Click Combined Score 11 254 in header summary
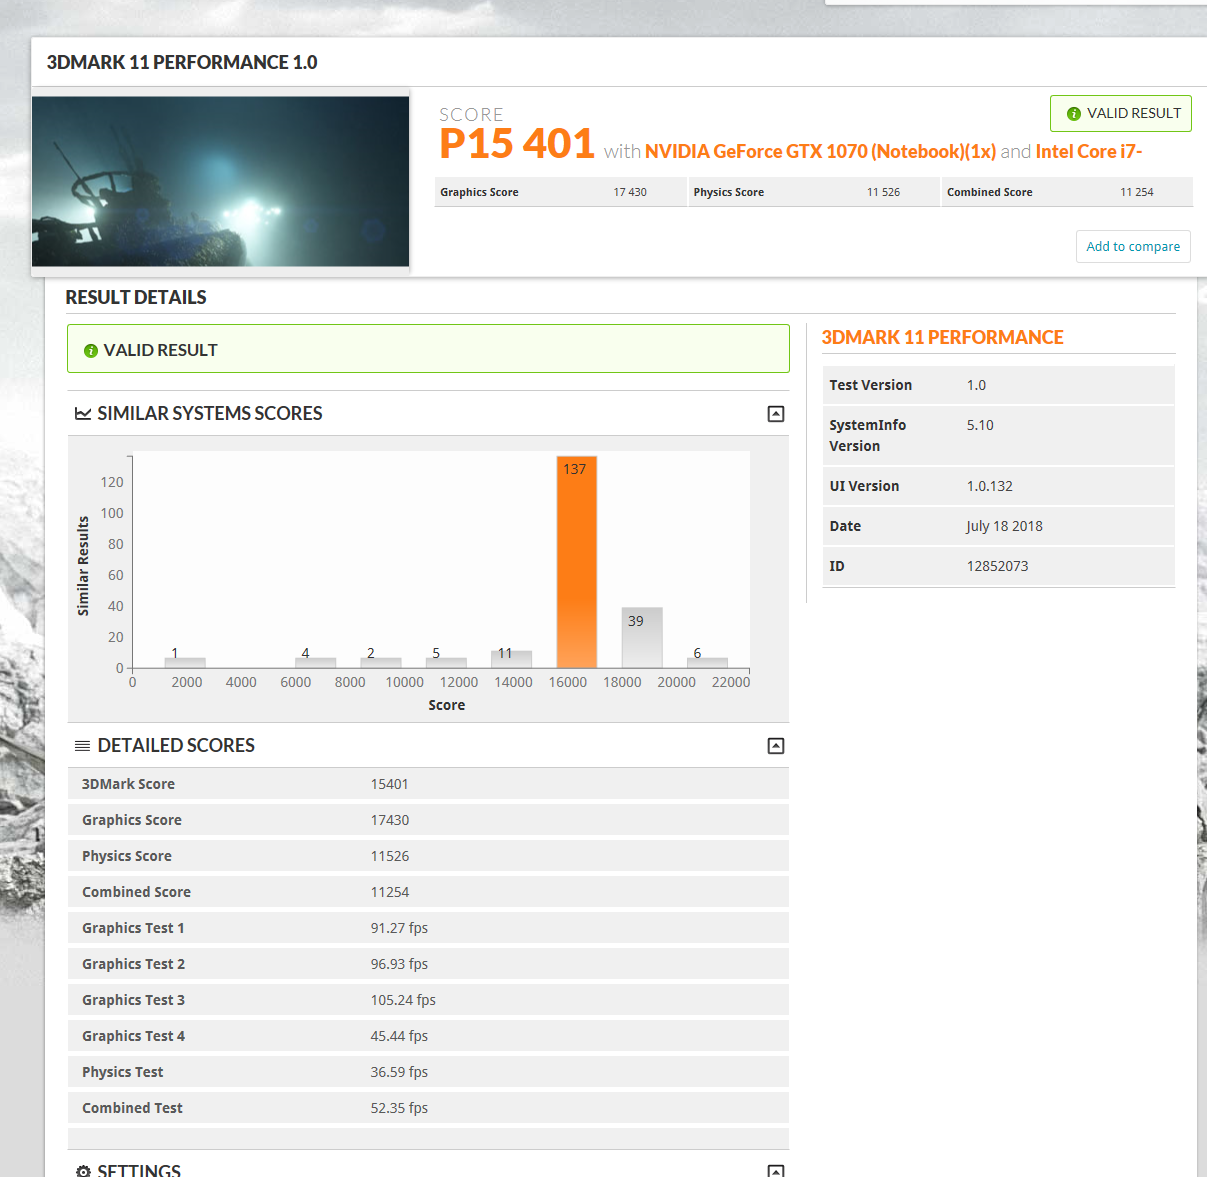Screen dimensions: 1207x1177 [1067, 192]
